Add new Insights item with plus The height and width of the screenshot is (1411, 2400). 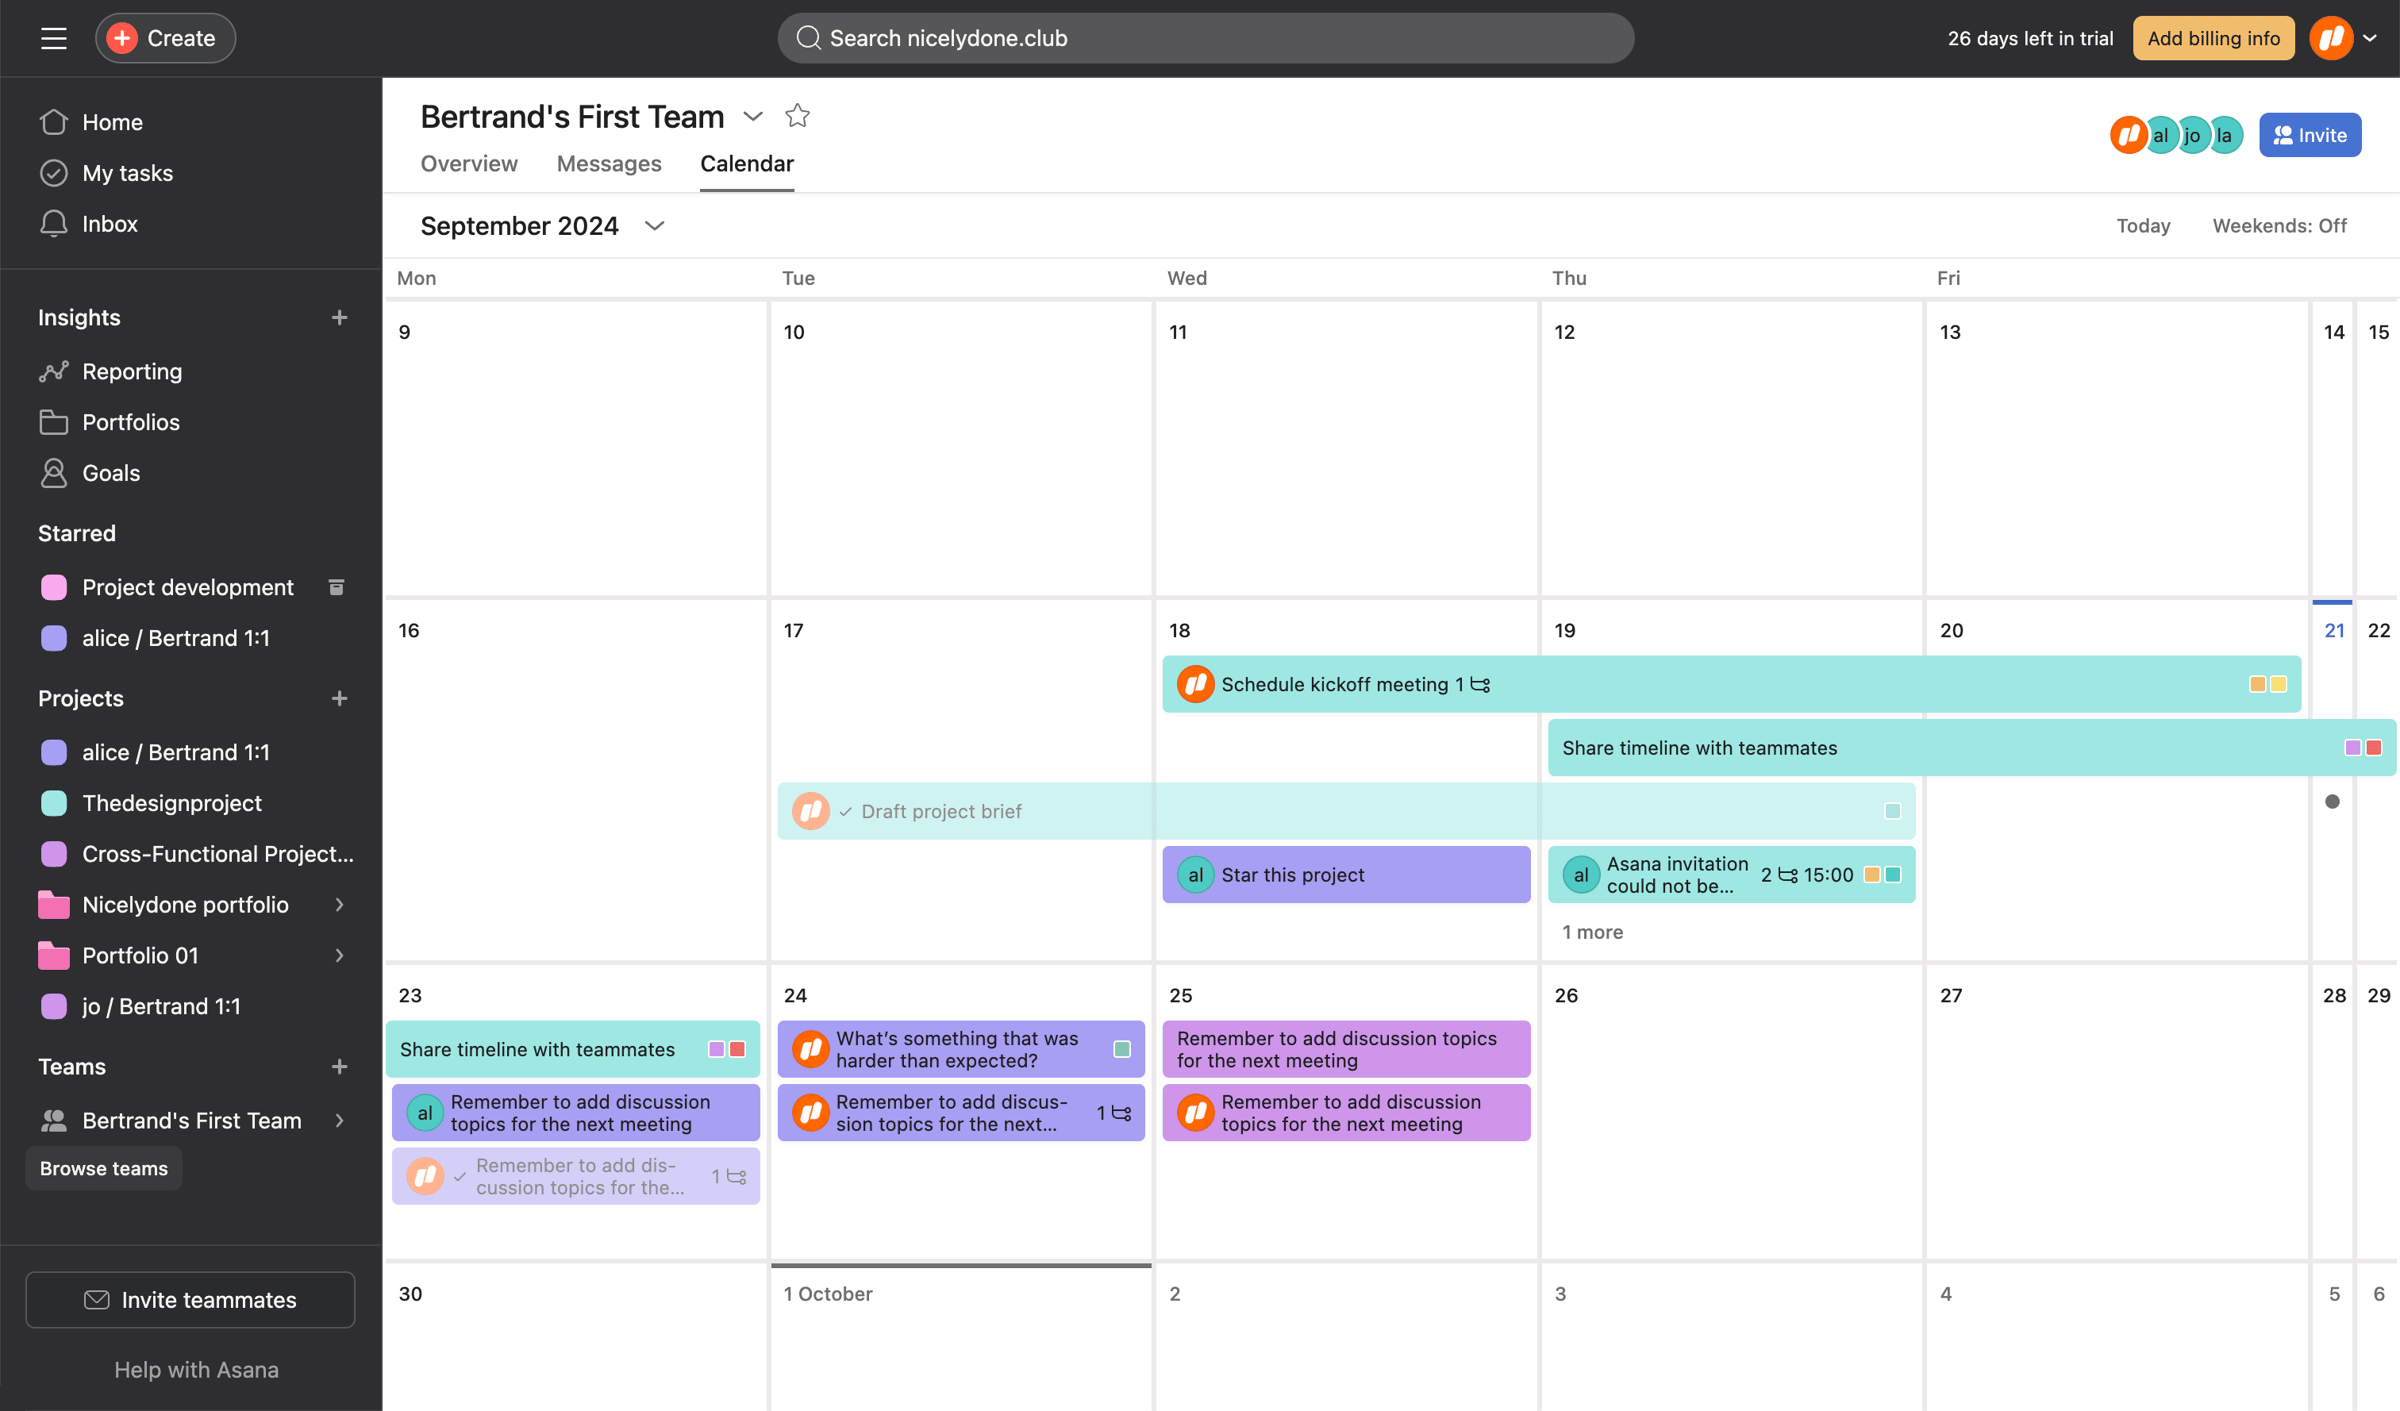(x=340, y=317)
